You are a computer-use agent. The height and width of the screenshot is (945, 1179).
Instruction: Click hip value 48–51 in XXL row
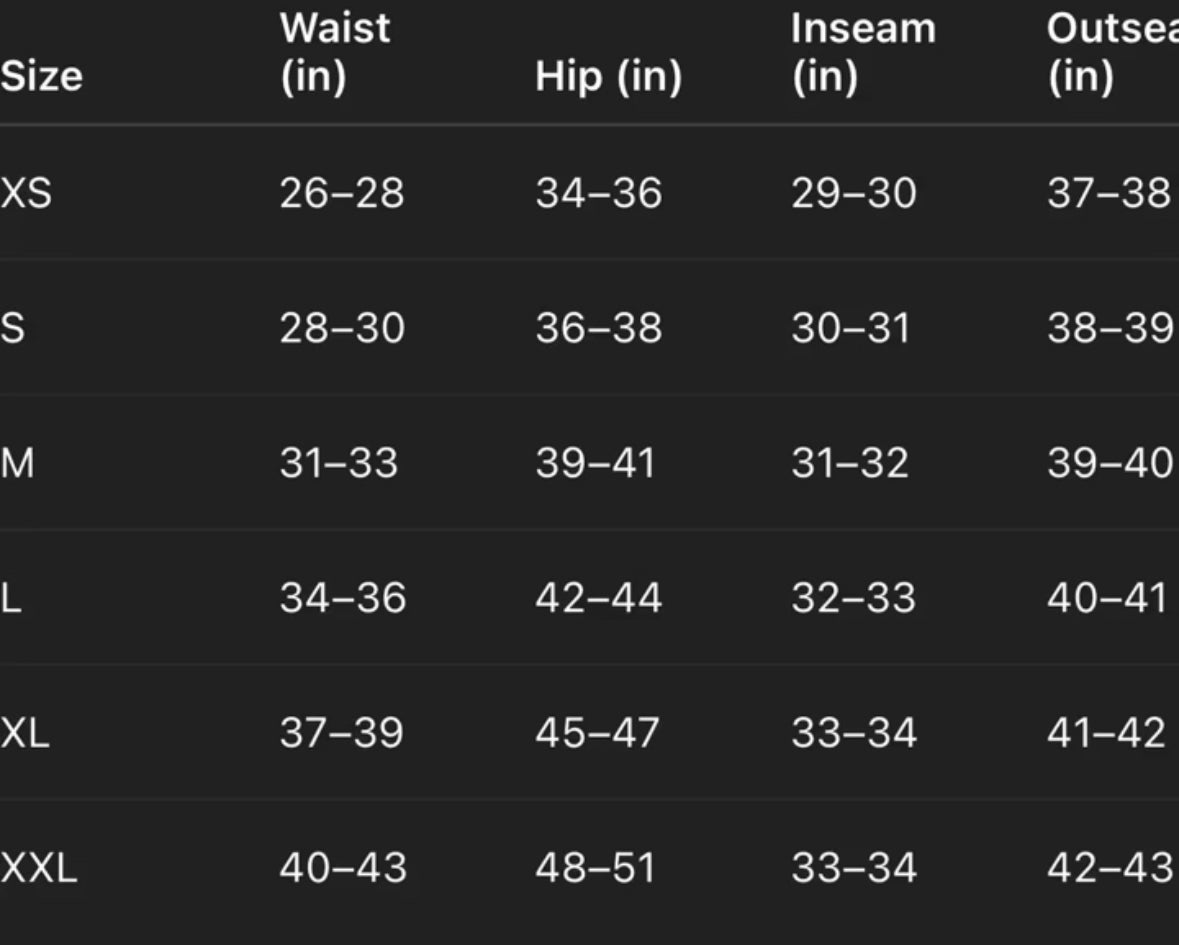[595, 868]
